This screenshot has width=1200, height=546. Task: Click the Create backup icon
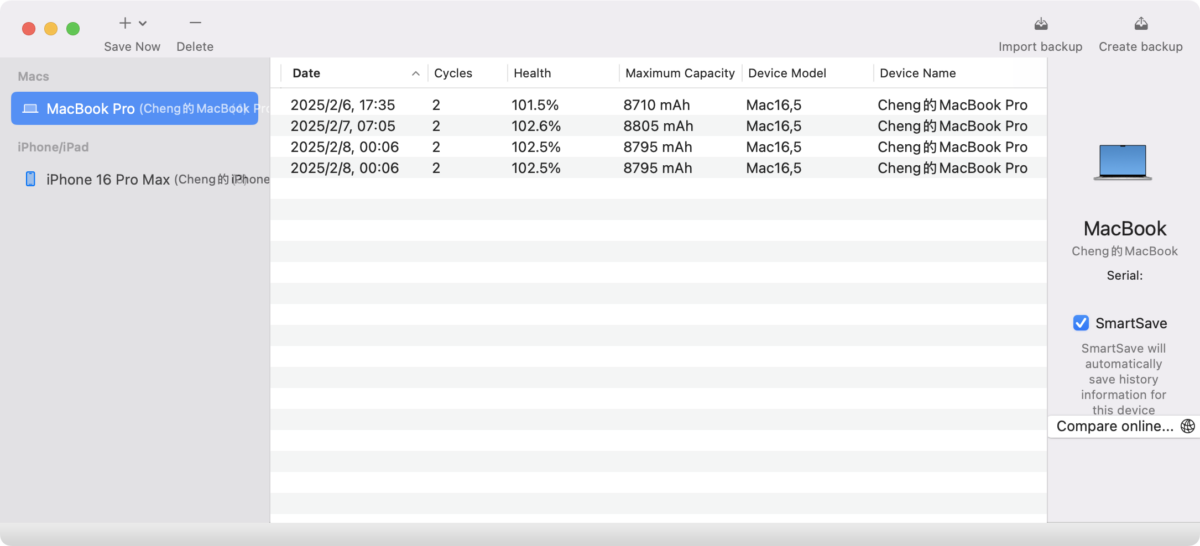[1140, 23]
